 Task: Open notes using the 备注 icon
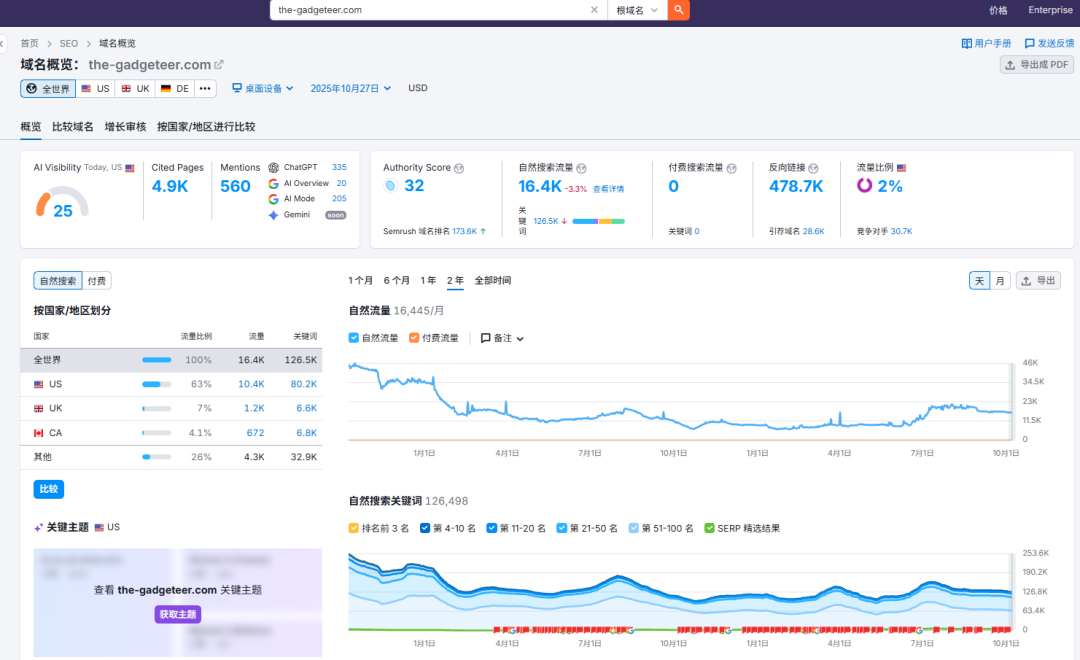point(486,338)
